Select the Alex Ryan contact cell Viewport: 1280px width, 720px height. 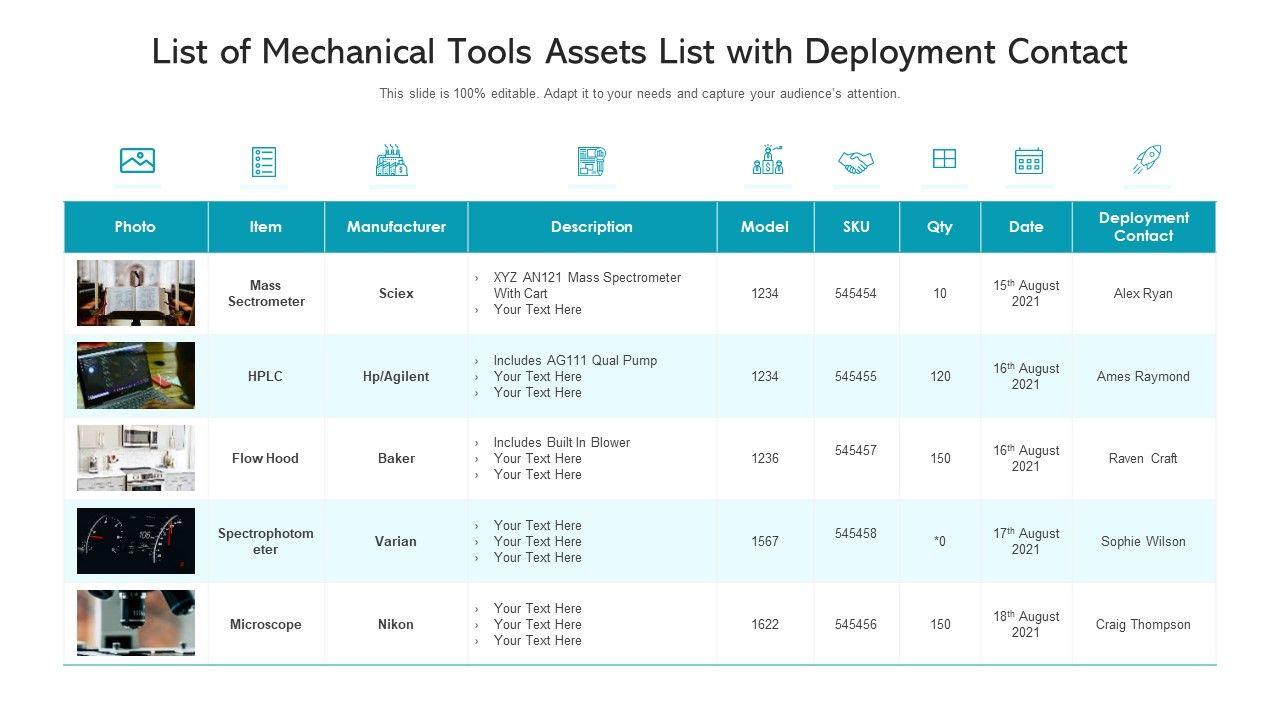[1143, 294]
